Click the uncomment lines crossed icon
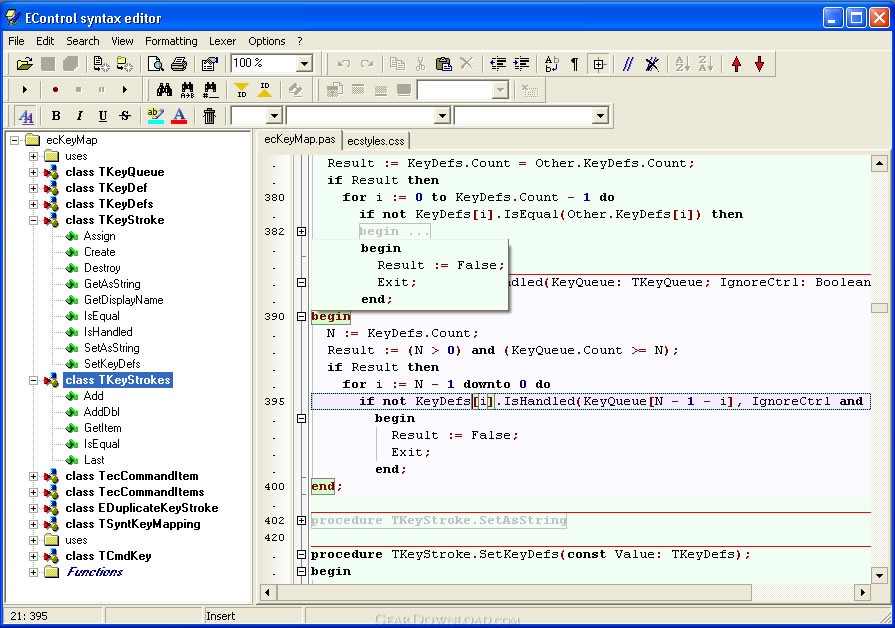Image resolution: width=895 pixels, height=628 pixels. pos(652,64)
